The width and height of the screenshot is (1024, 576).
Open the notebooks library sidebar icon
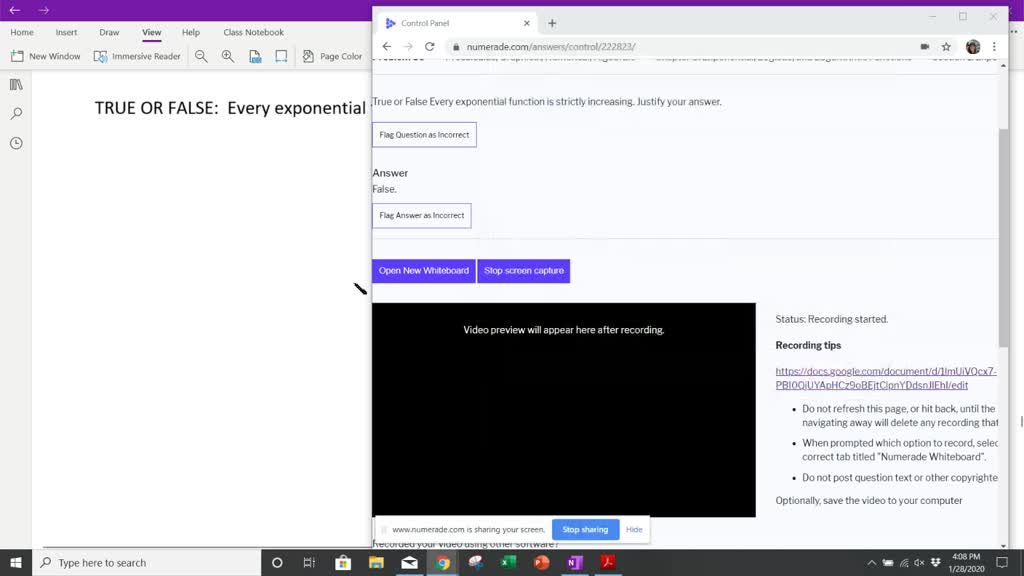click(14, 84)
